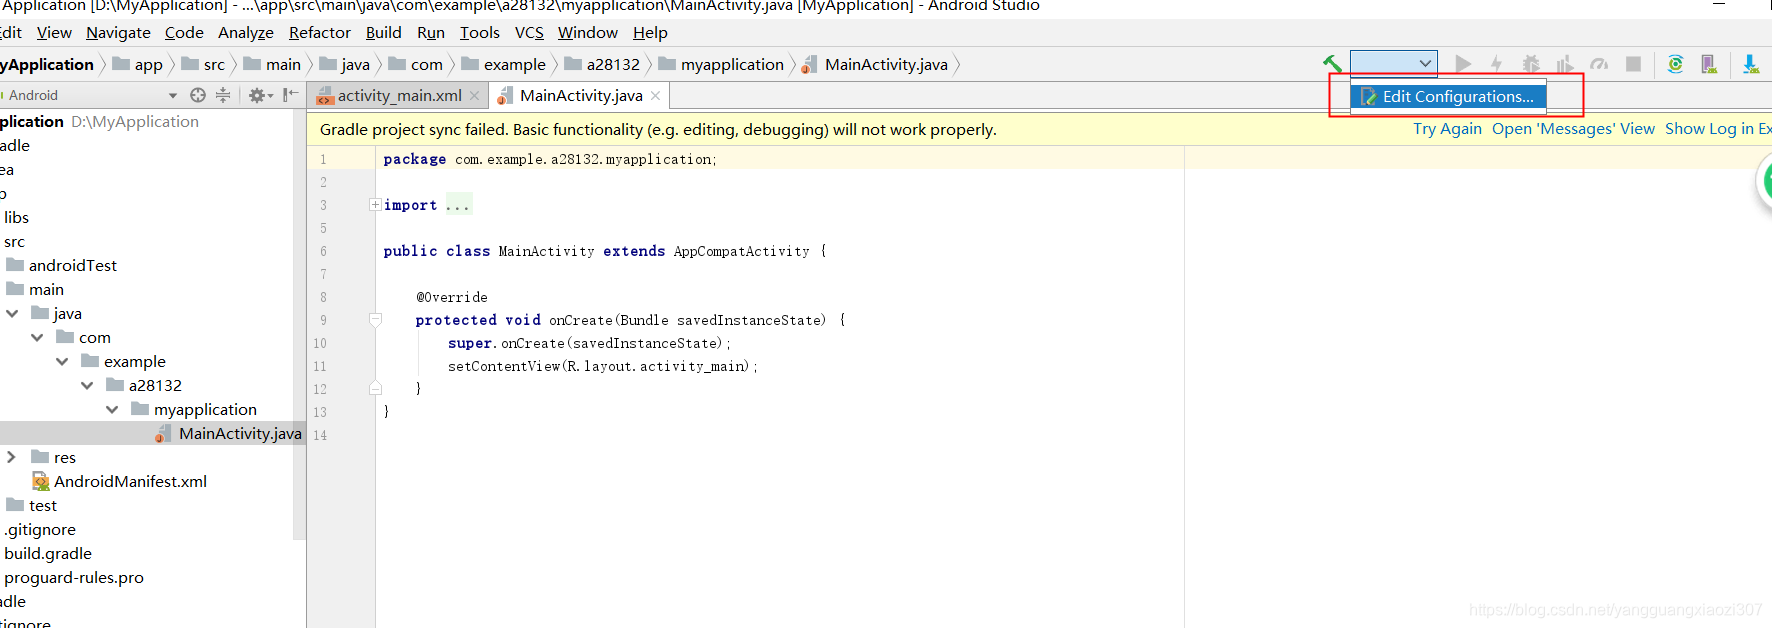Expand the res folder in project tree
This screenshot has width=1772, height=628.
pyautogui.click(x=12, y=458)
